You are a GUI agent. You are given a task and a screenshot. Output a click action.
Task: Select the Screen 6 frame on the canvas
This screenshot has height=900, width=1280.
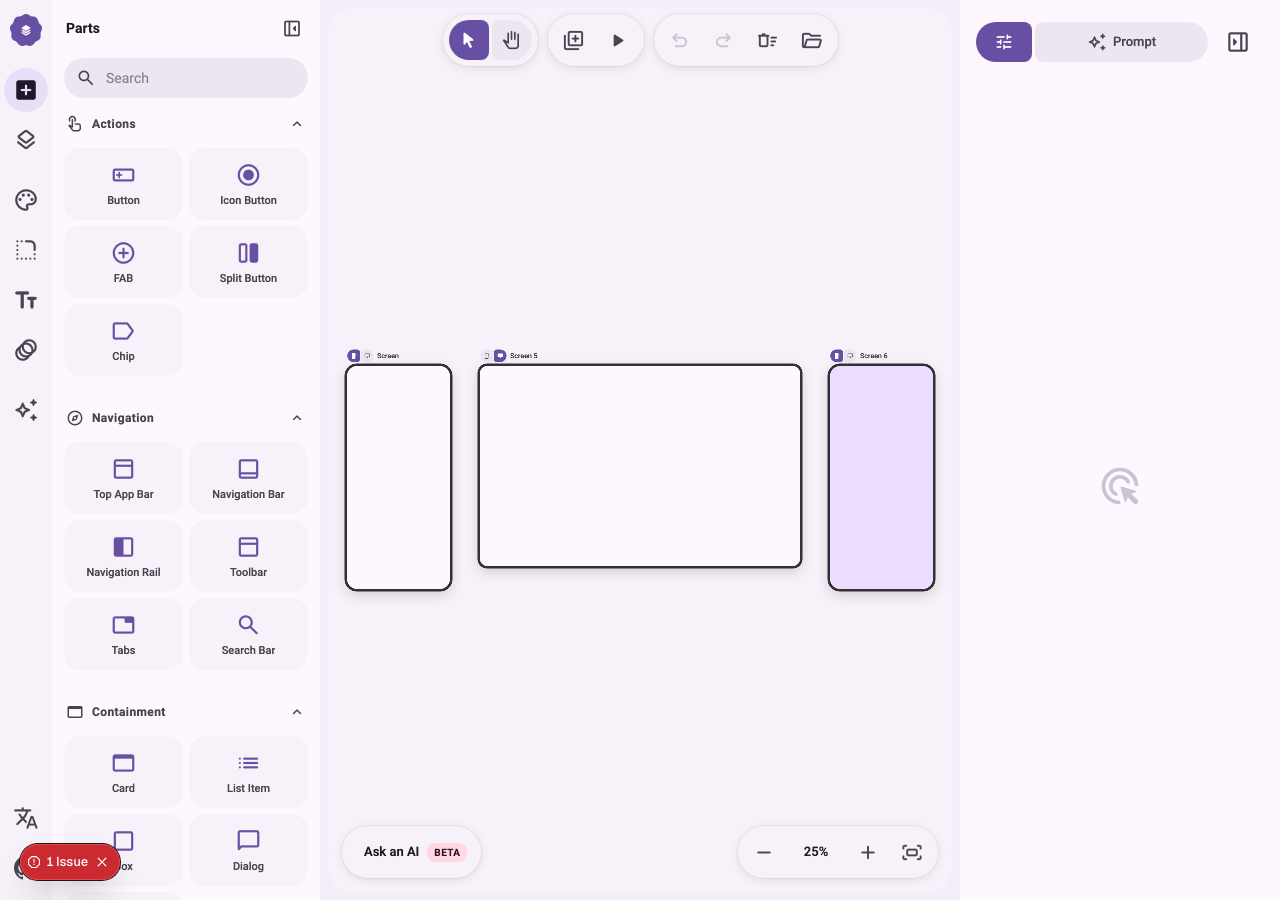coord(881,477)
